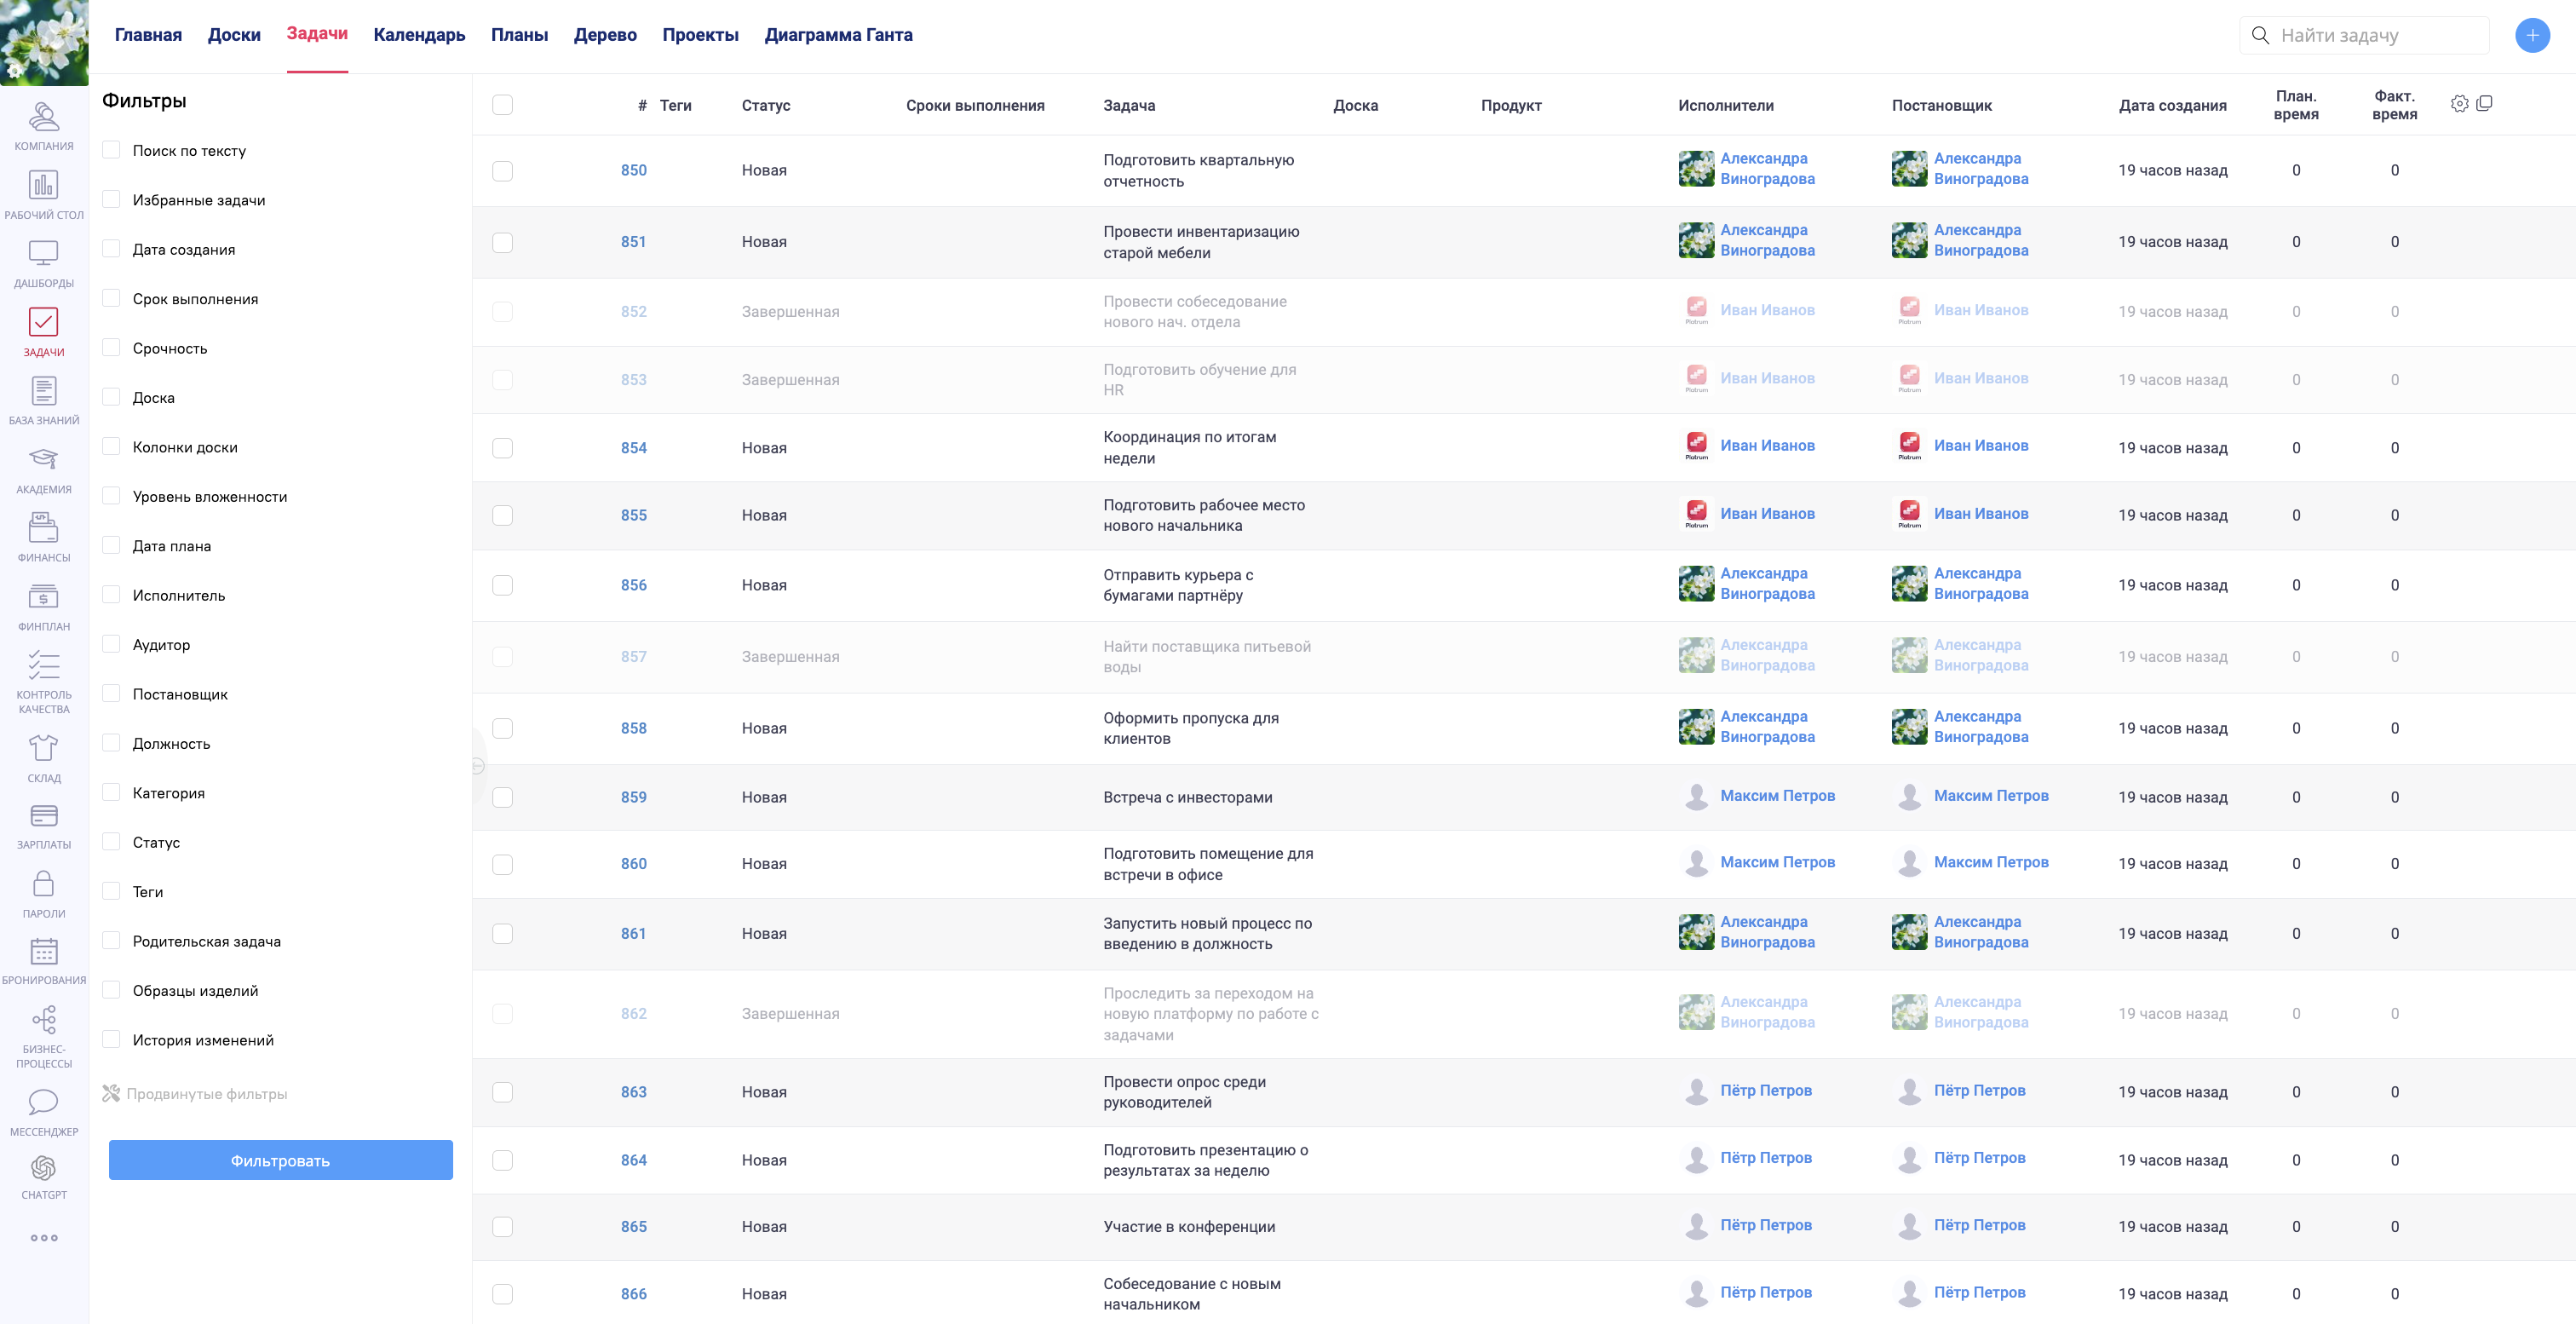Switch to the Календарь tab

pyautogui.click(x=419, y=35)
